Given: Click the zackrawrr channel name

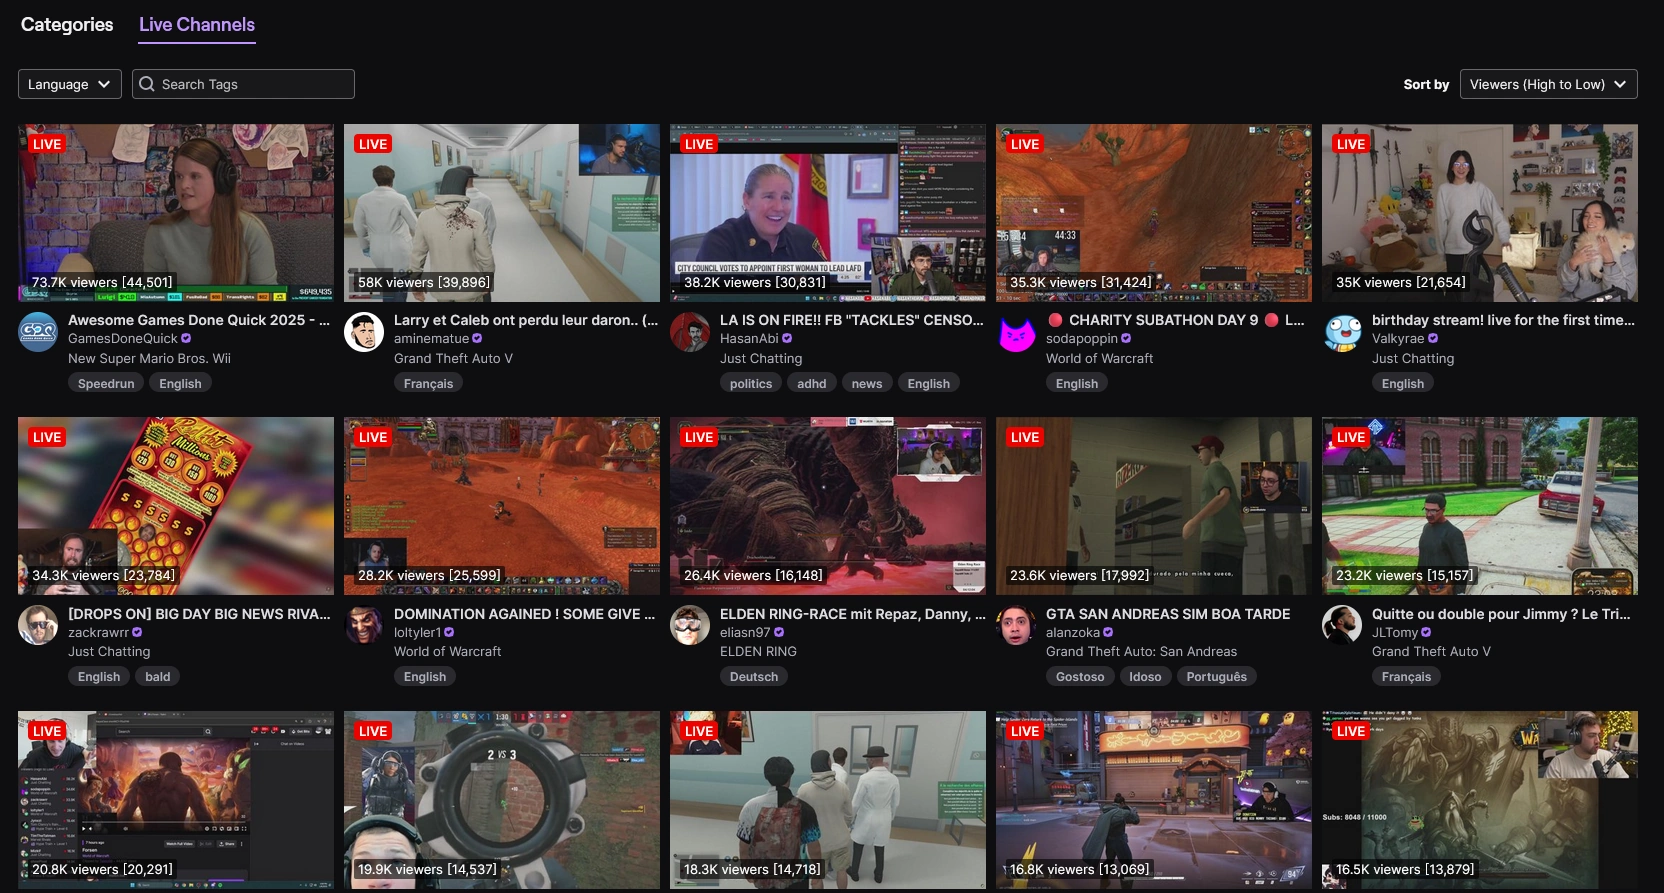Looking at the screenshot, I should tap(98, 632).
